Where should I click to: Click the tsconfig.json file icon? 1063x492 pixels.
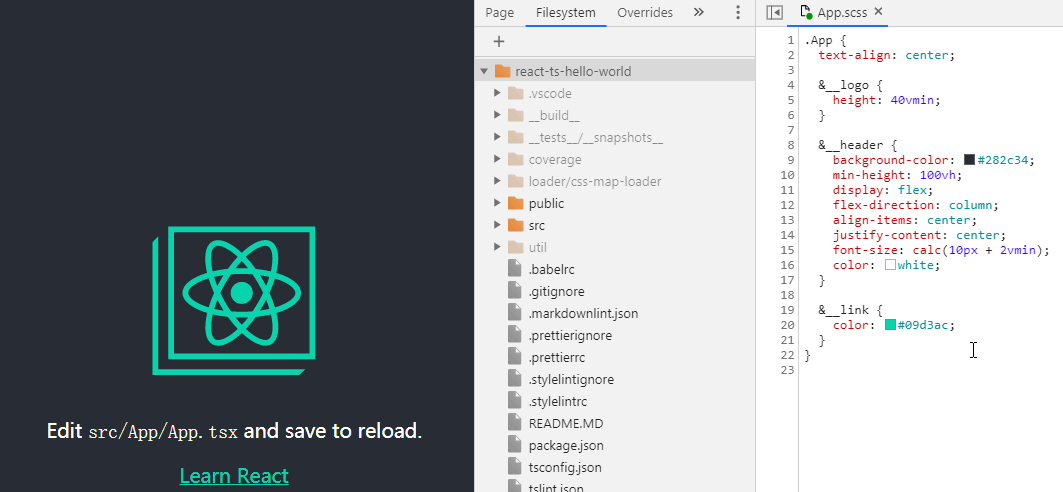[x=515, y=468]
